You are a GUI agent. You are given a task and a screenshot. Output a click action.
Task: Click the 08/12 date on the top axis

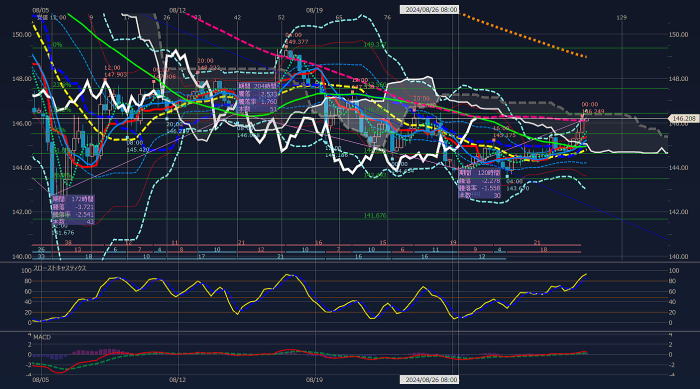pyautogui.click(x=177, y=10)
